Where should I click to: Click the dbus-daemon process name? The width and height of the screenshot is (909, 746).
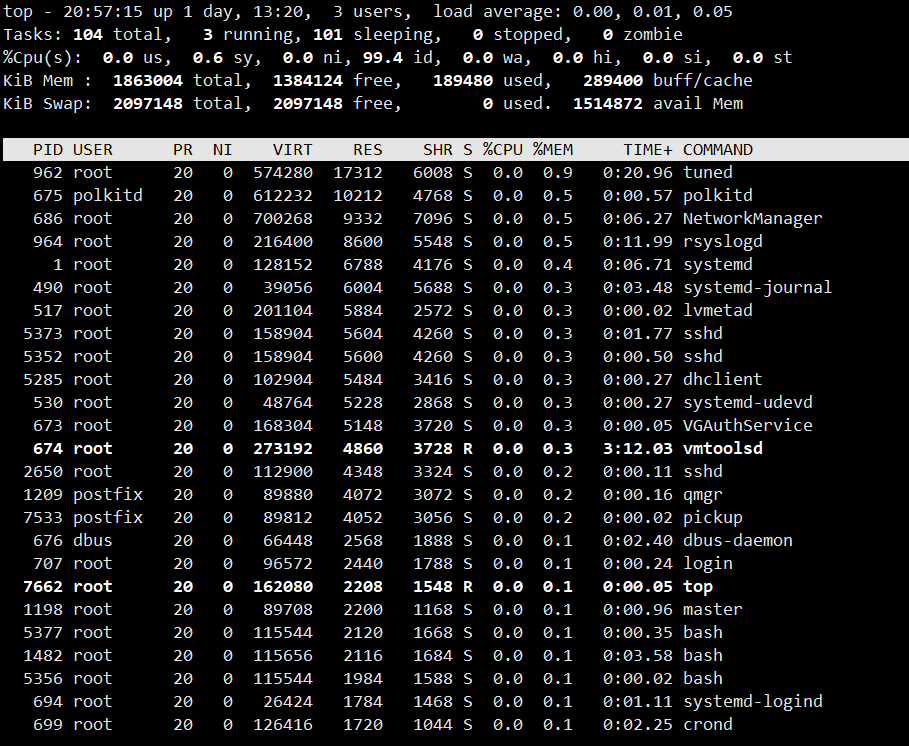(737, 541)
